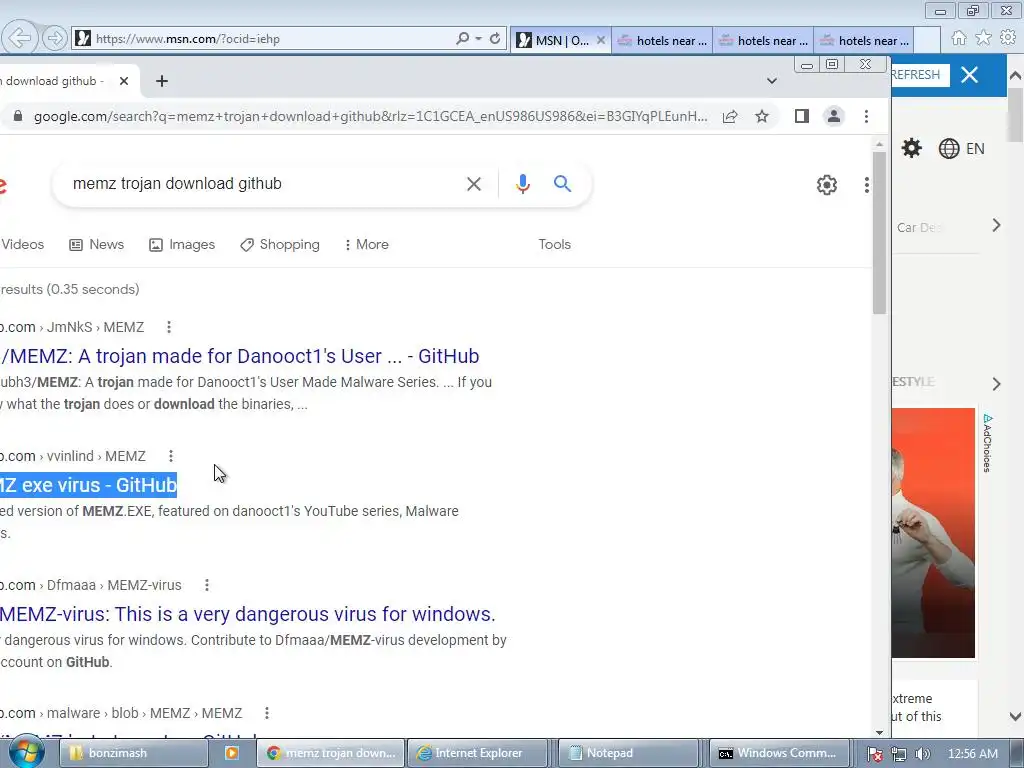The image size is (1024, 768).
Task: Switch to the first hotels near tab
Action: [x=663, y=40]
